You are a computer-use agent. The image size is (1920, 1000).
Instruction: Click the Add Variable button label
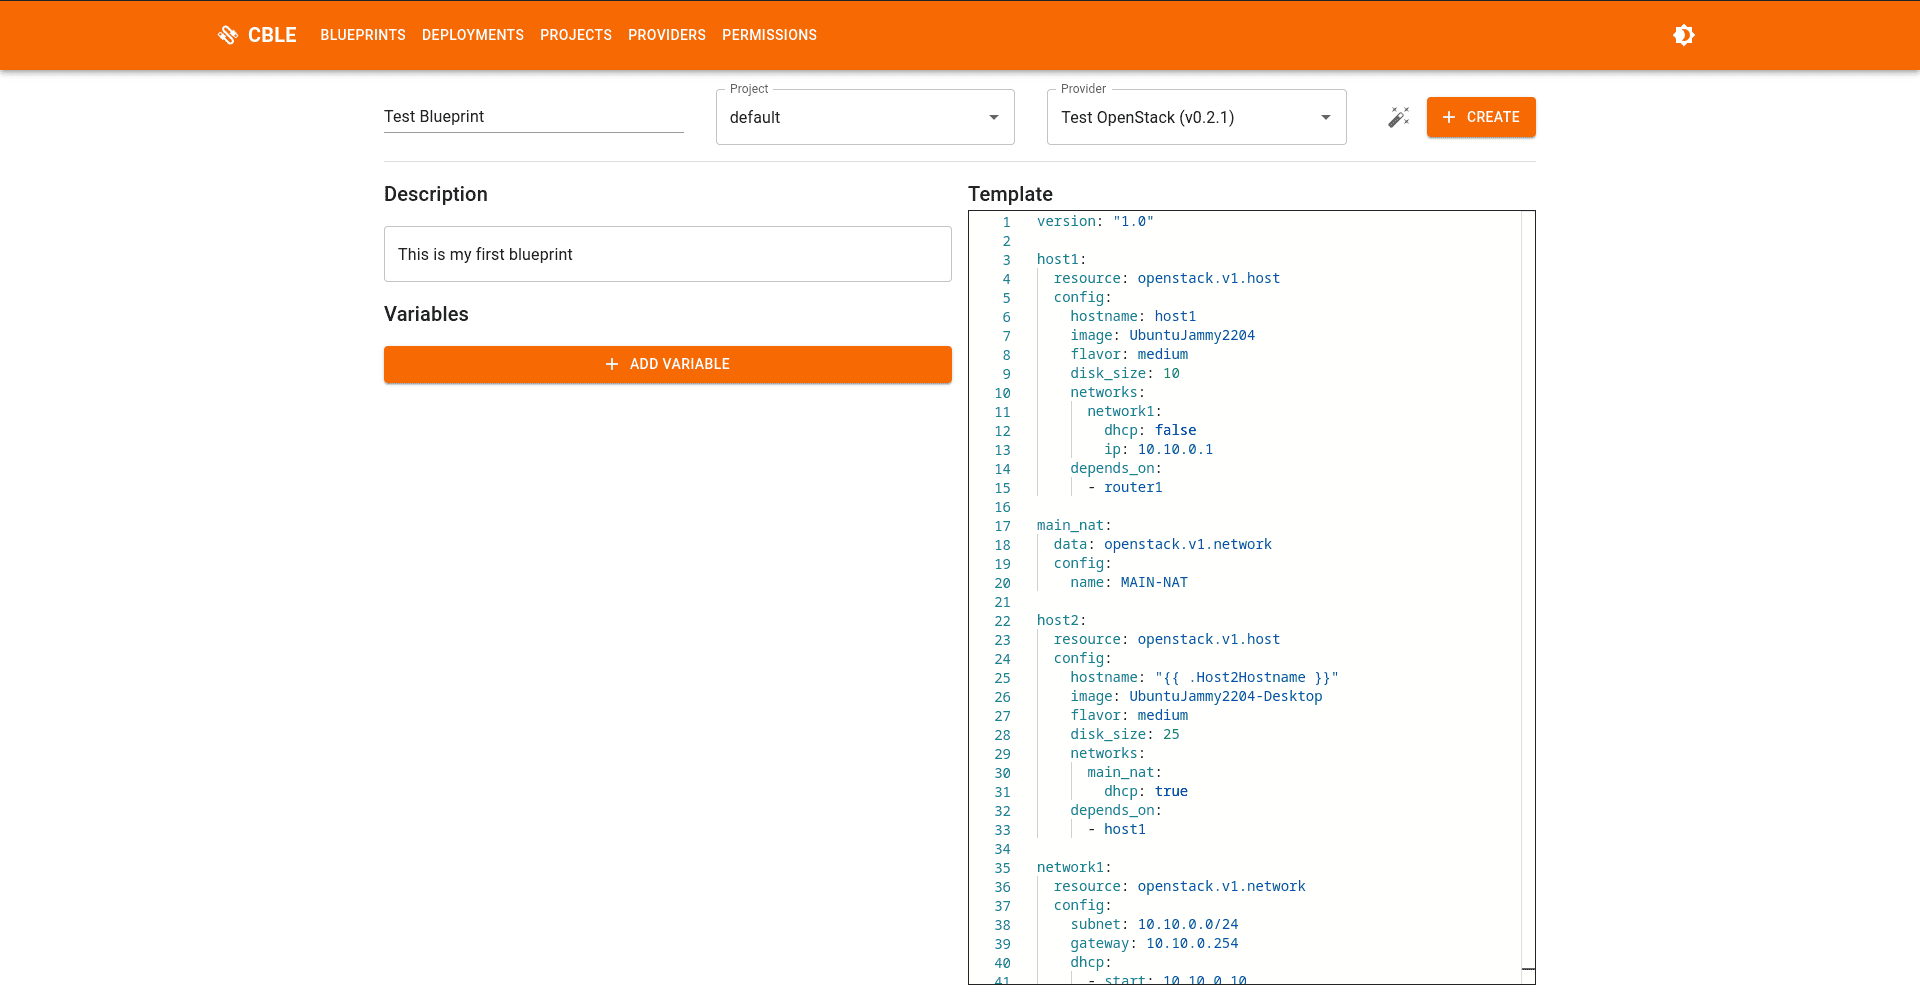click(680, 364)
